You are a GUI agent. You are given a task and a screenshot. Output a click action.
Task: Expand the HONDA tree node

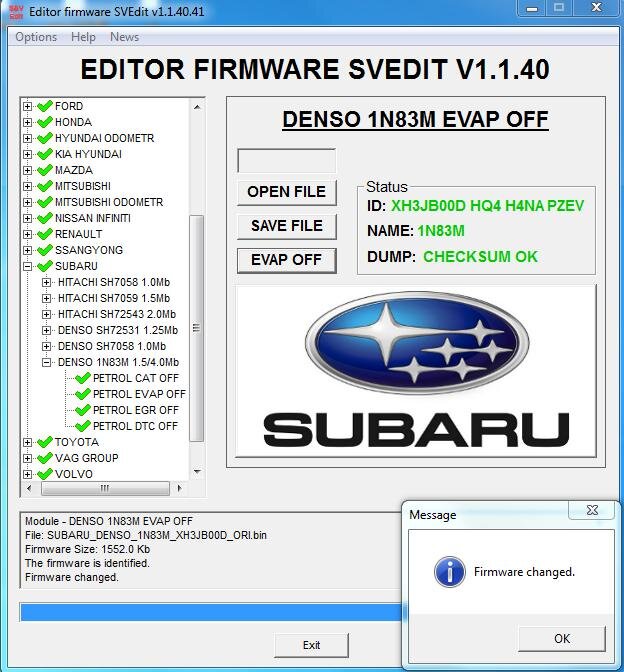coord(27,122)
